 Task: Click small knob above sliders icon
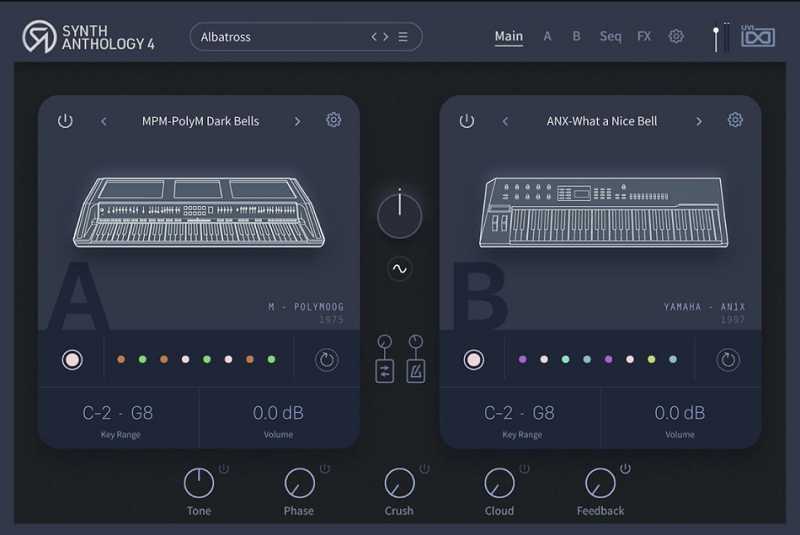click(385, 342)
